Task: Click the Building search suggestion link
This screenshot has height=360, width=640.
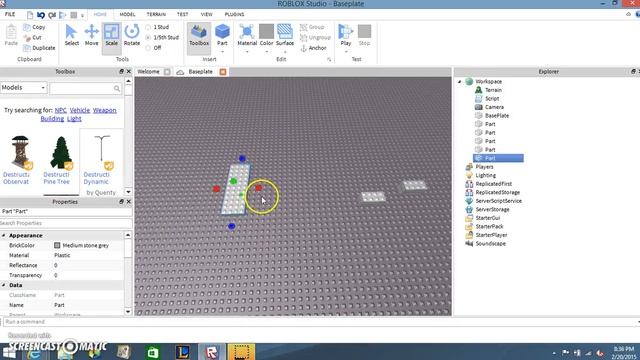Action: coord(52,119)
